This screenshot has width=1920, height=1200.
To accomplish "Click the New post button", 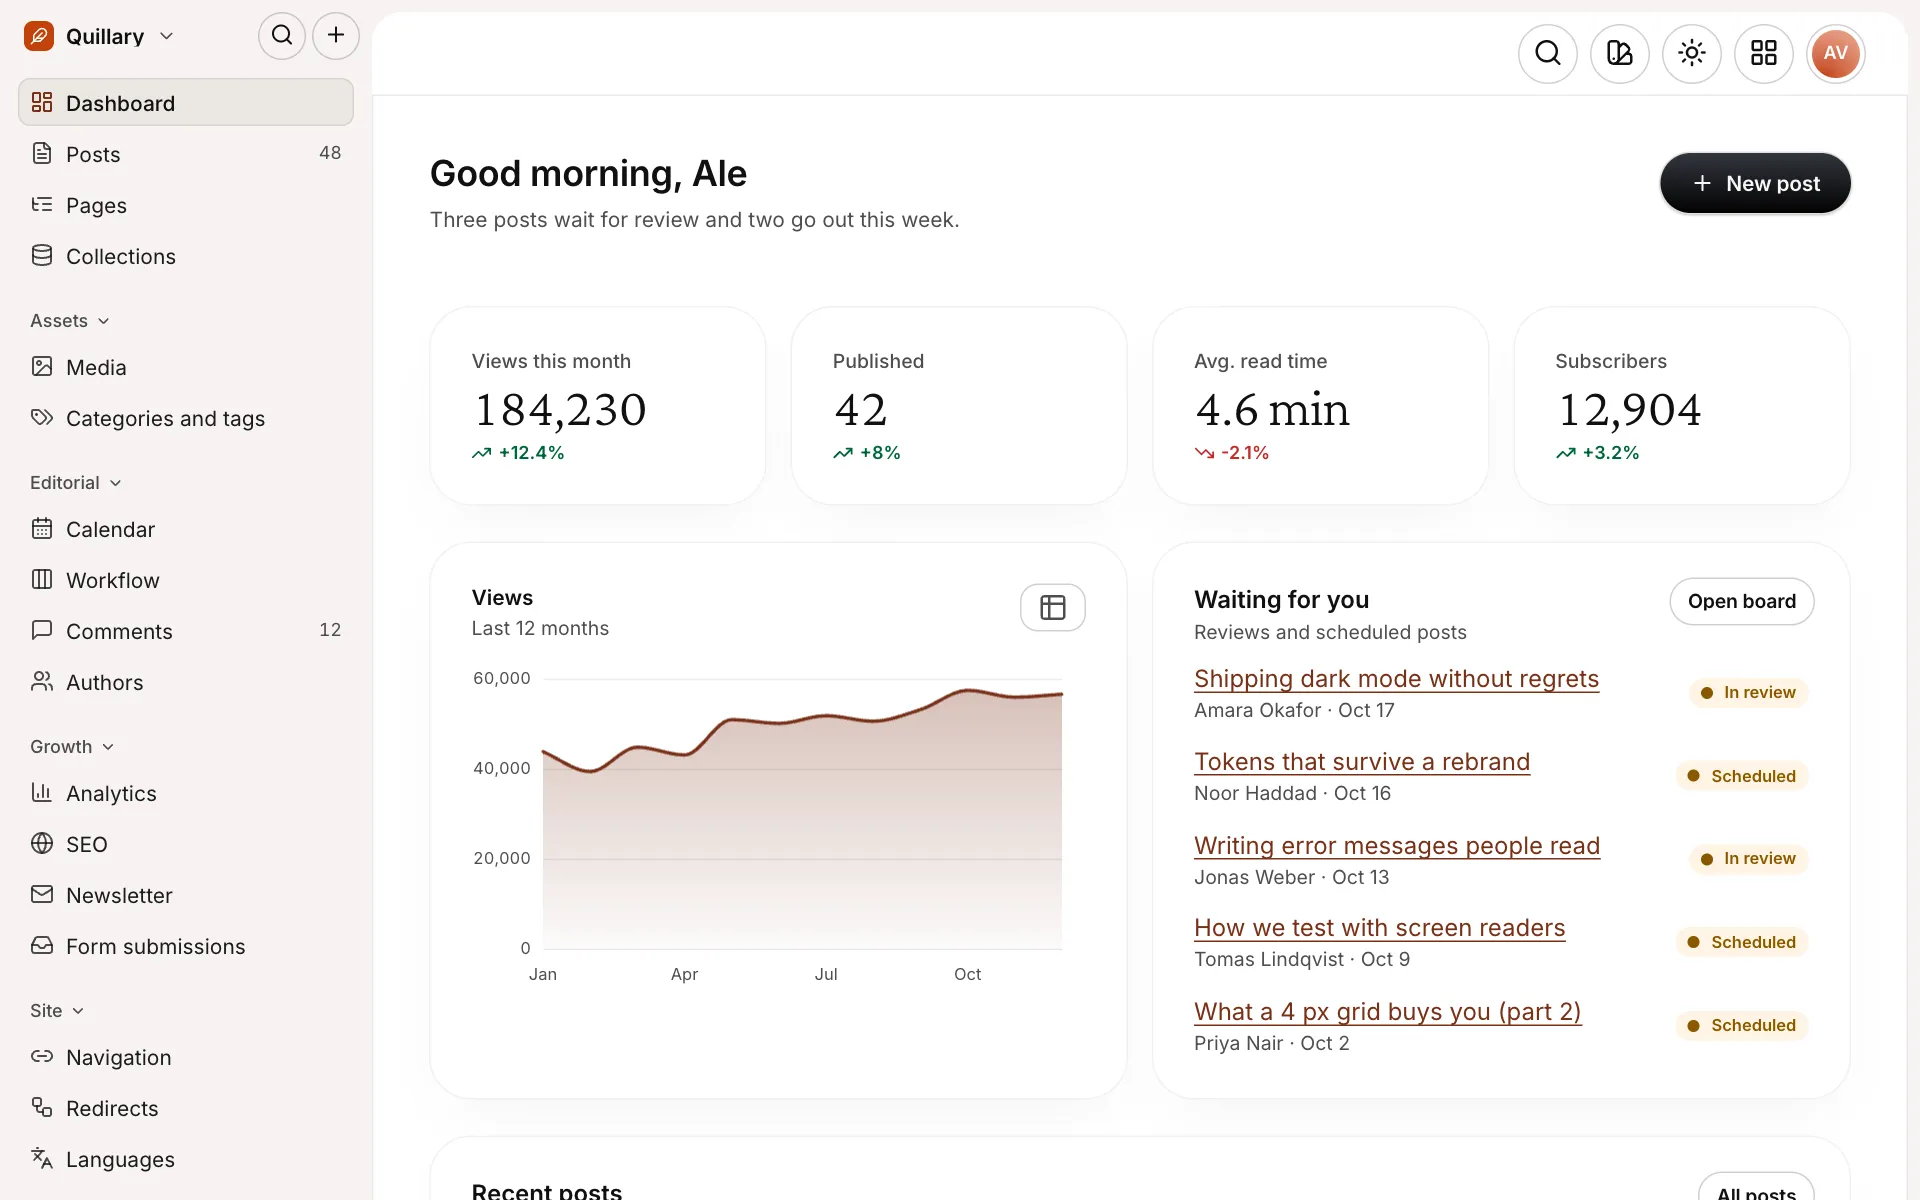I will pos(1755,183).
